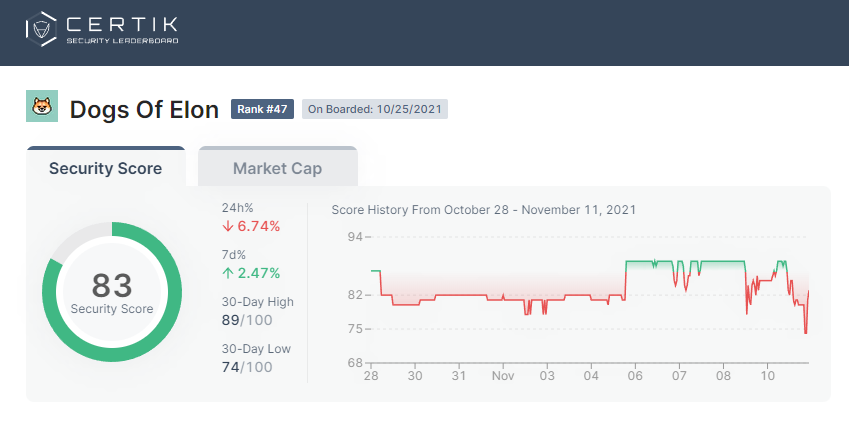This screenshot has height=428, width=849.
Task: Click the Score History date range heading
Action: (484, 210)
